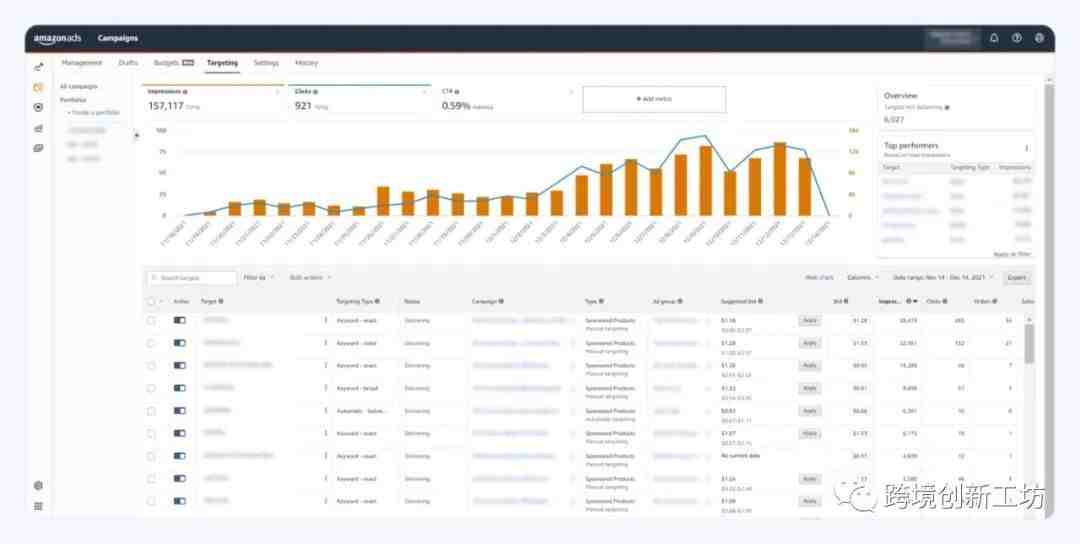Tick checkbox of first table row

tap(151, 320)
